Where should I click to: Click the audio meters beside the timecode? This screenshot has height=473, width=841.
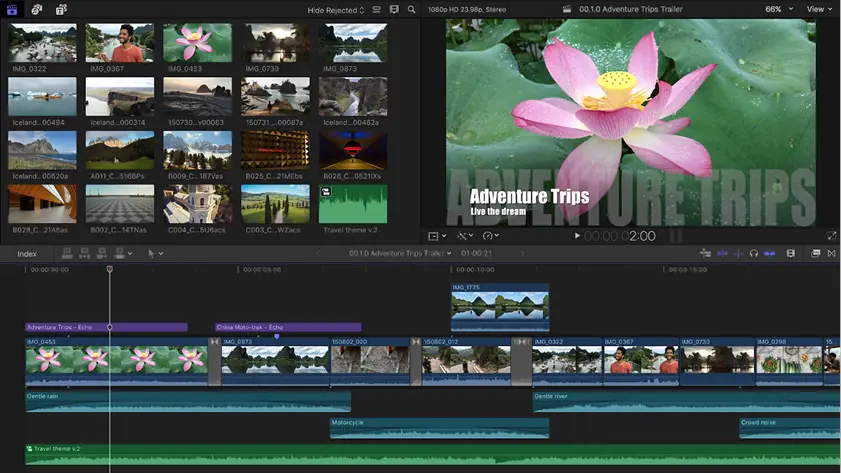point(676,235)
